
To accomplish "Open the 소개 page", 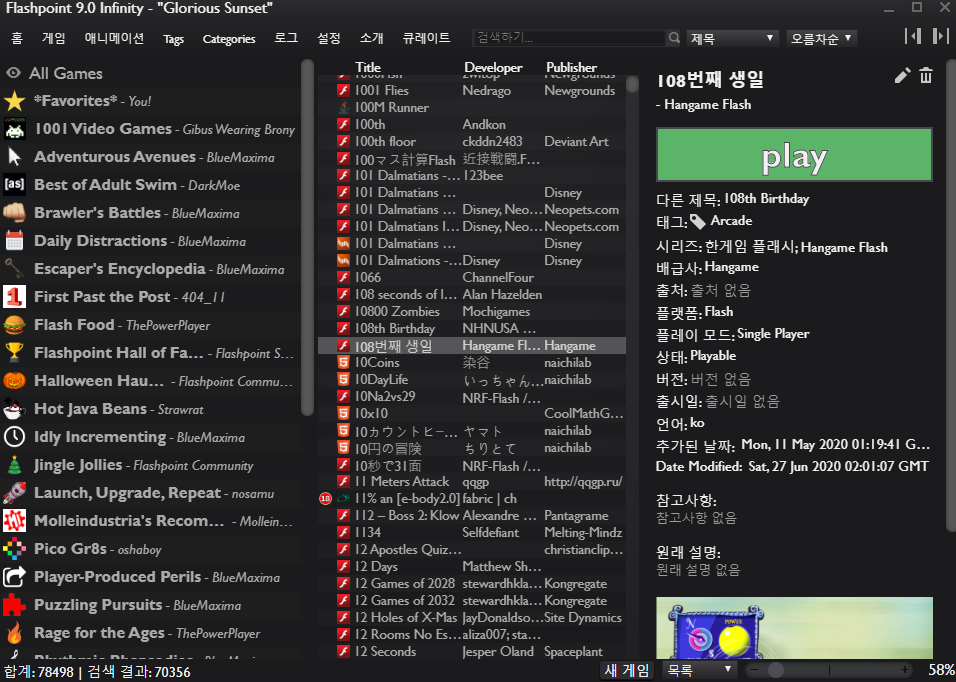I will click(371, 38).
